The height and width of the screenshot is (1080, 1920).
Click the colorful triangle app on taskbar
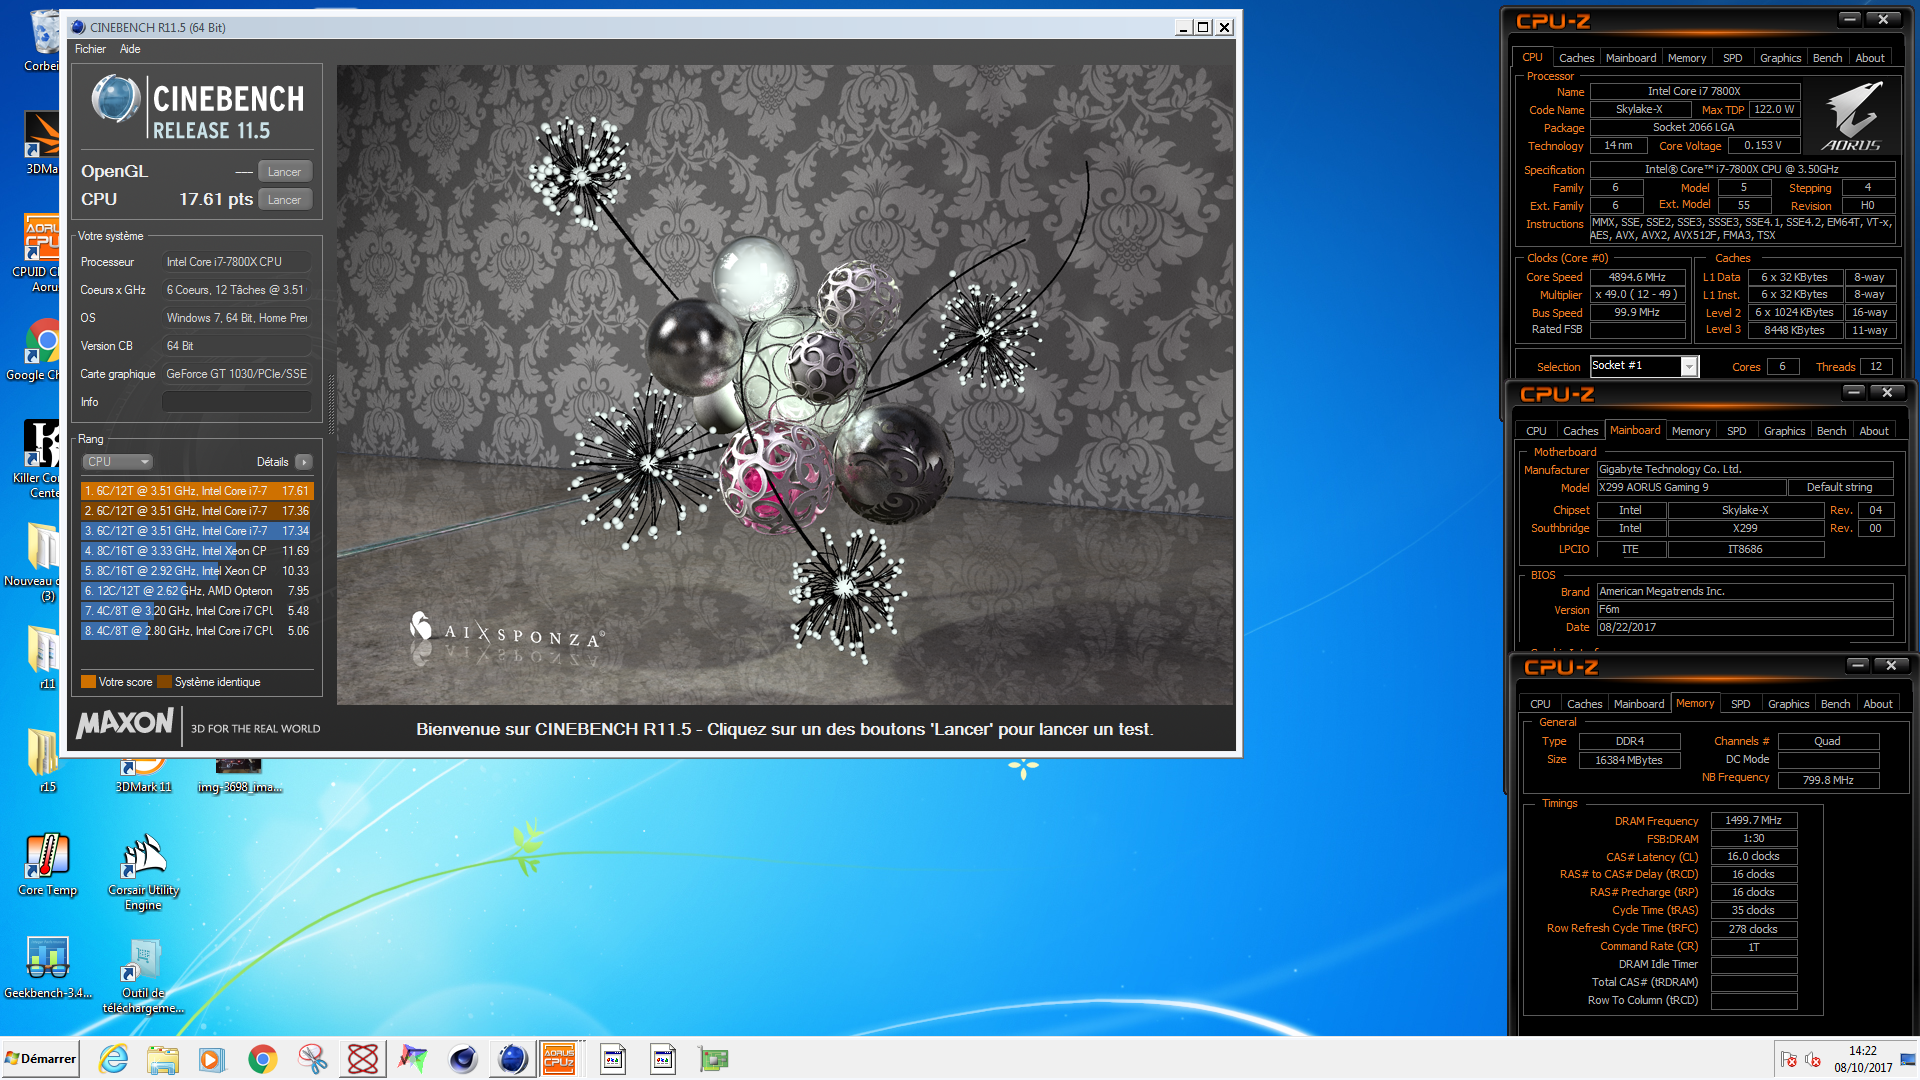[412, 1059]
